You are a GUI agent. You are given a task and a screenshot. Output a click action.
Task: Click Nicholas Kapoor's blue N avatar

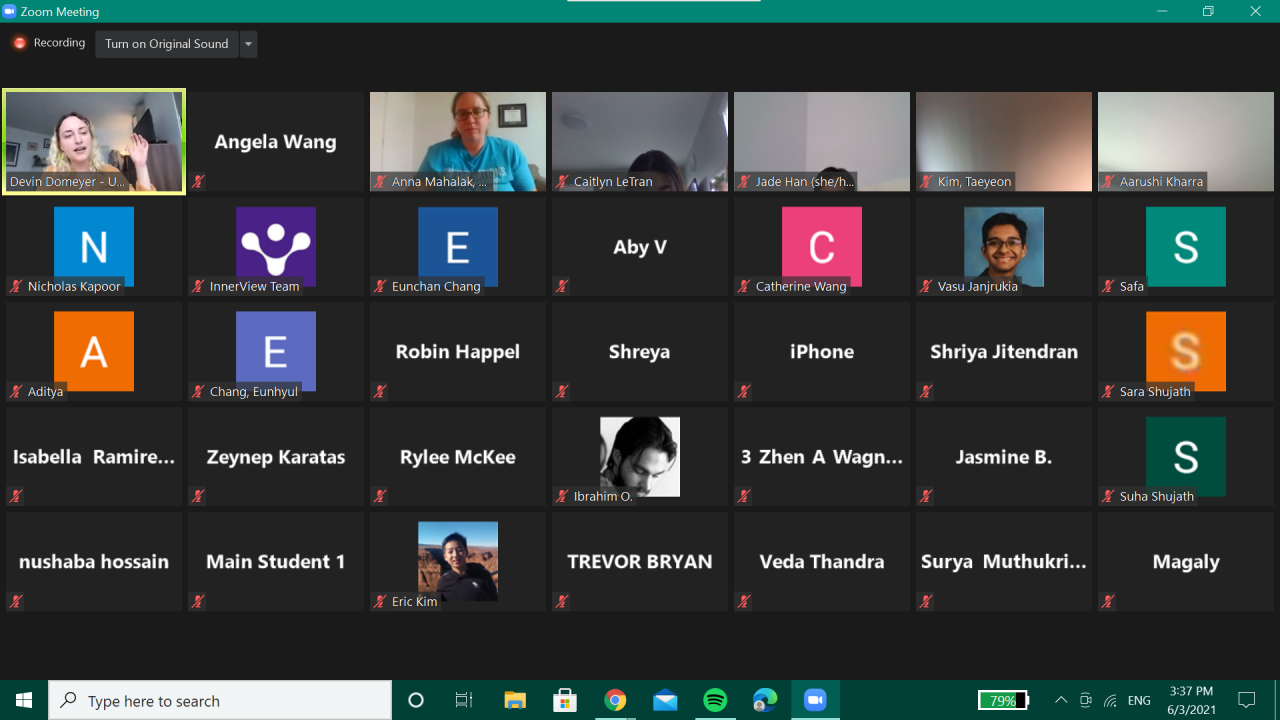[x=94, y=246]
